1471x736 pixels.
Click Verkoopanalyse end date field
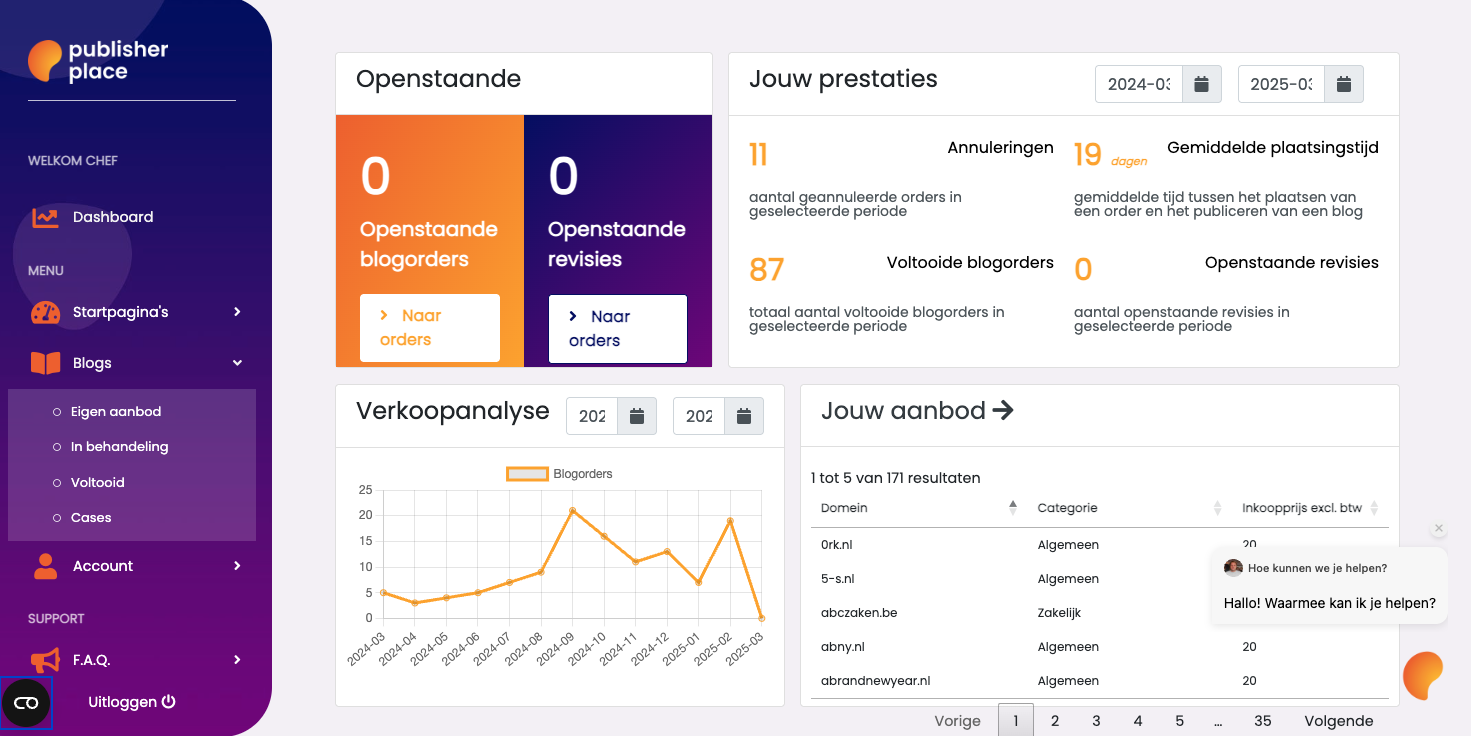click(x=699, y=416)
